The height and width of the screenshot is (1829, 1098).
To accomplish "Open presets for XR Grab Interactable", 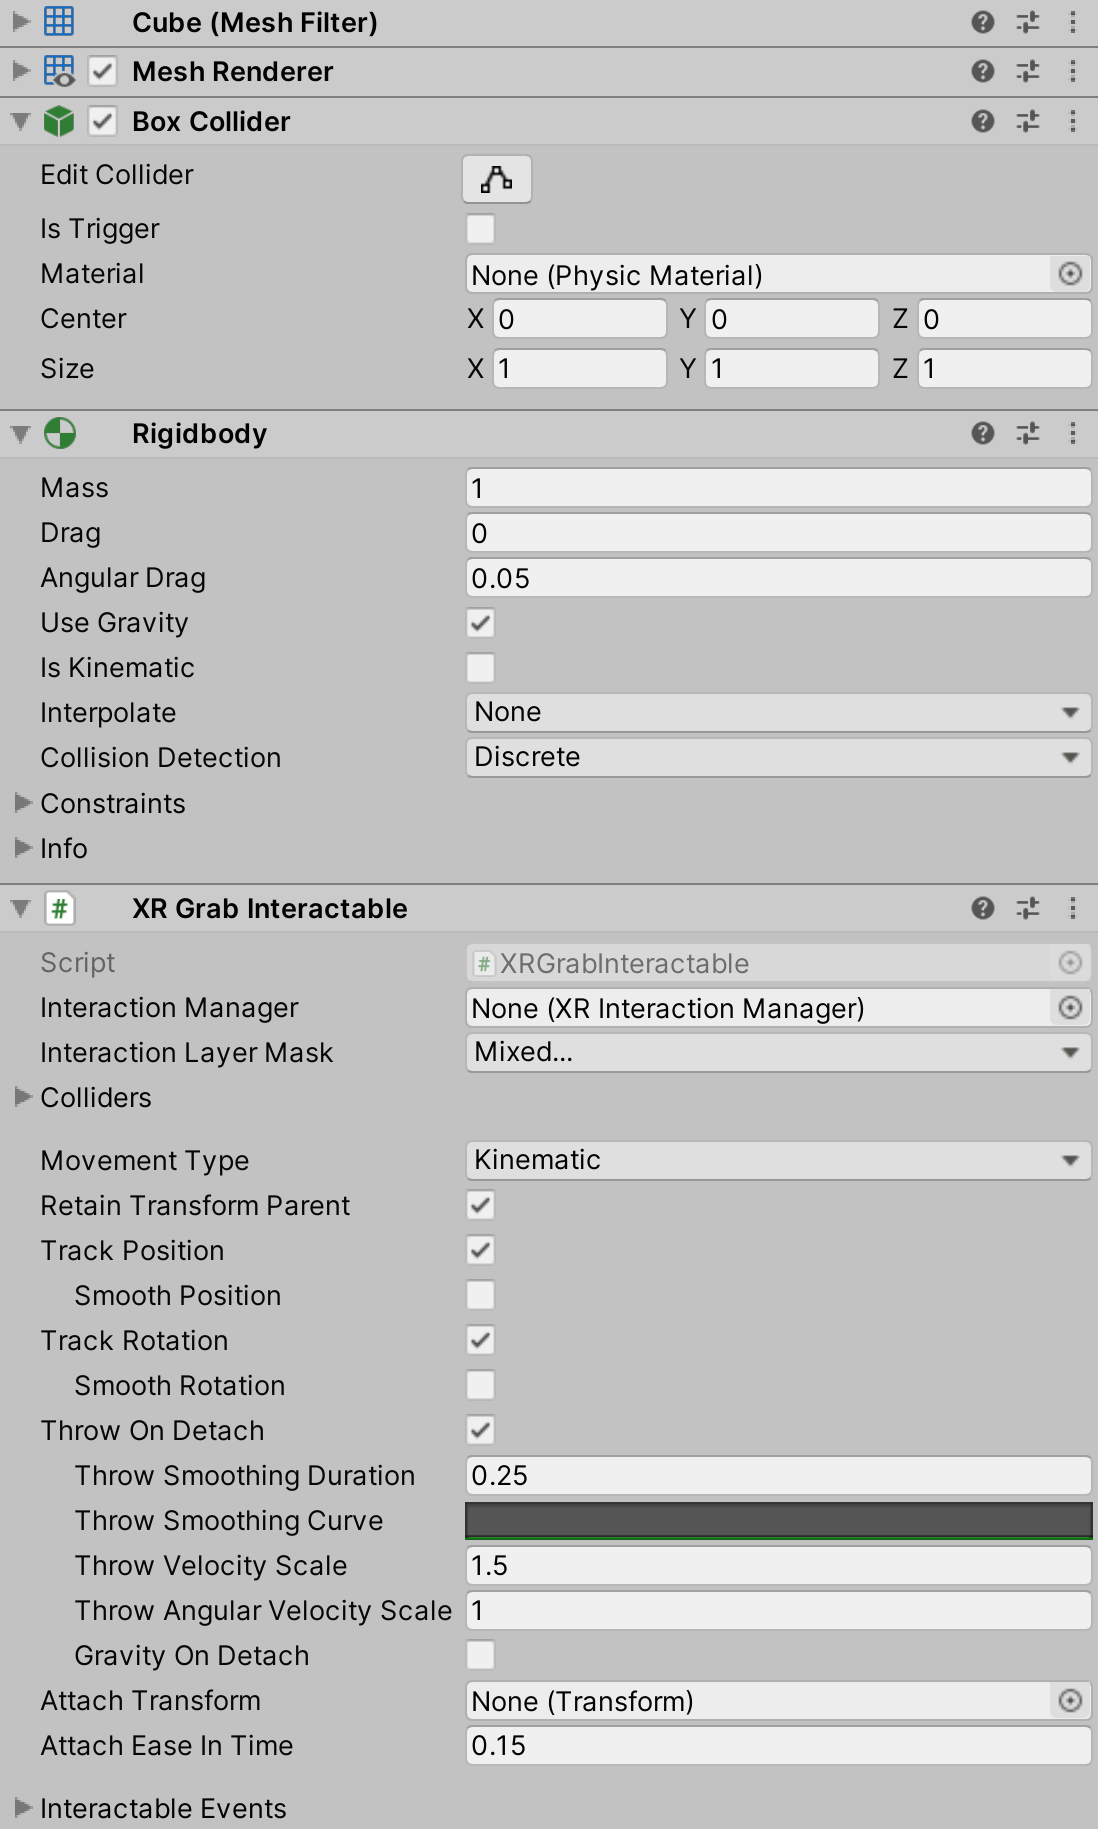I will [1028, 908].
